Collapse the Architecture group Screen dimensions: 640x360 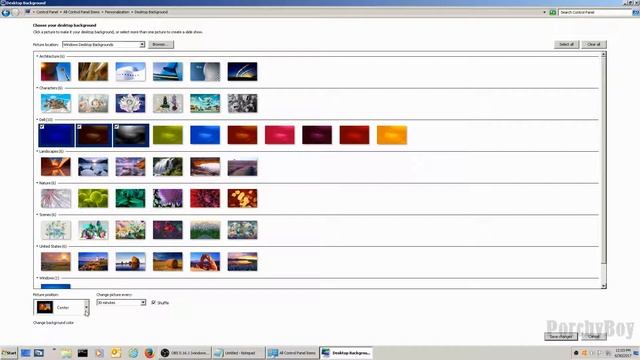click(x=37, y=56)
